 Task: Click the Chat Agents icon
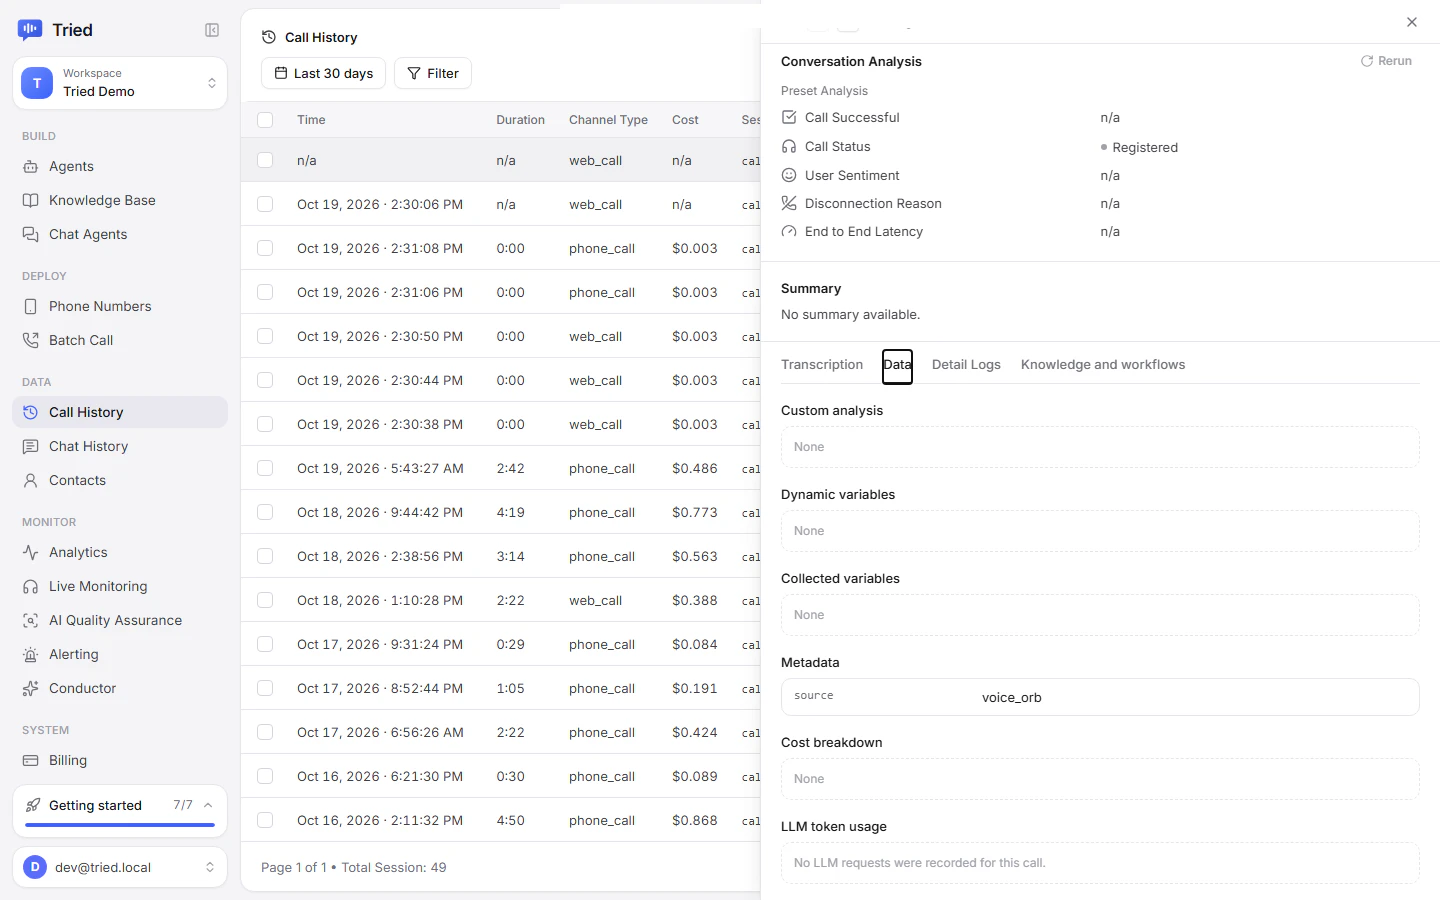point(31,234)
